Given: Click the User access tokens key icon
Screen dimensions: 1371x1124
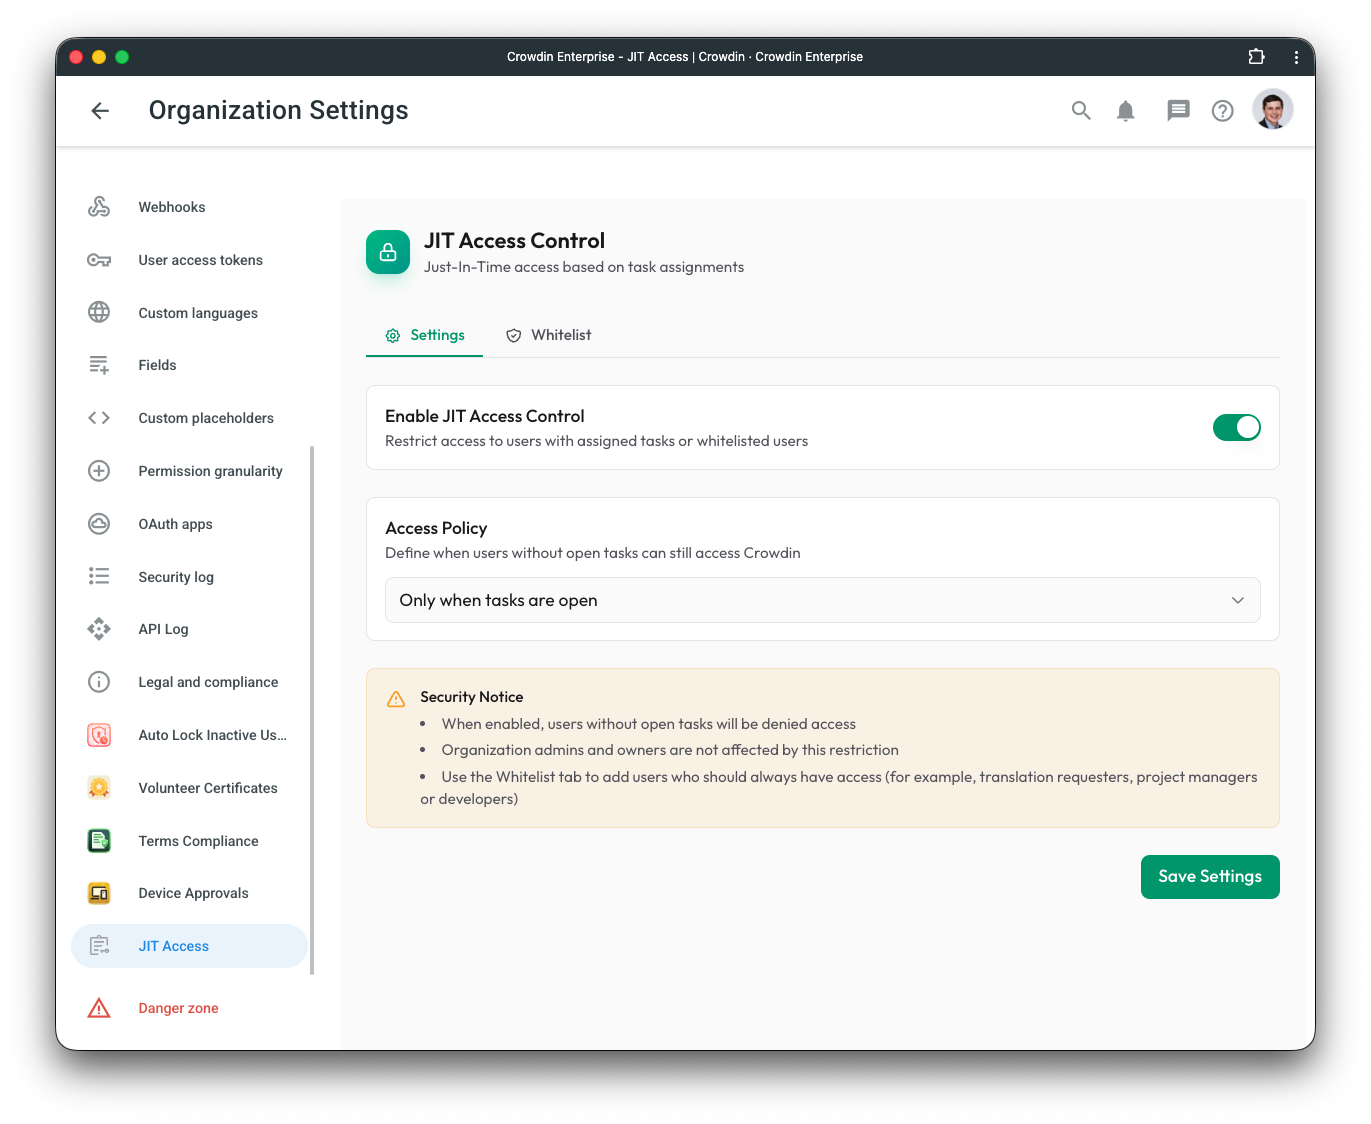Looking at the screenshot, I should coord(99,260).
